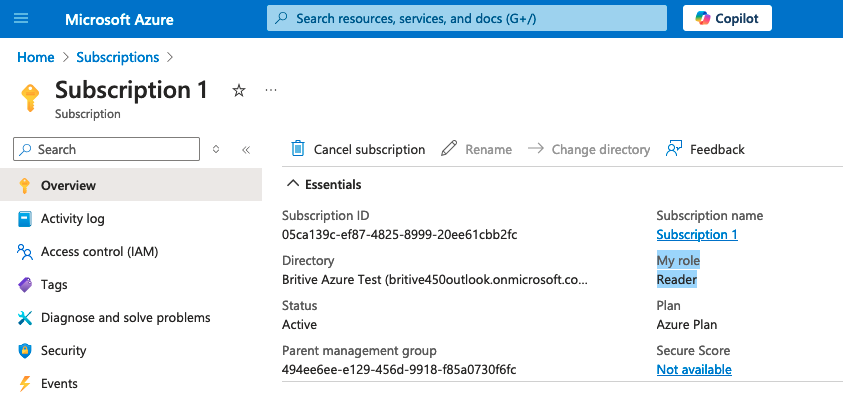The image size is (843, 400).
Task: Click the magnifier icon in global search
Action: [281, 18]
